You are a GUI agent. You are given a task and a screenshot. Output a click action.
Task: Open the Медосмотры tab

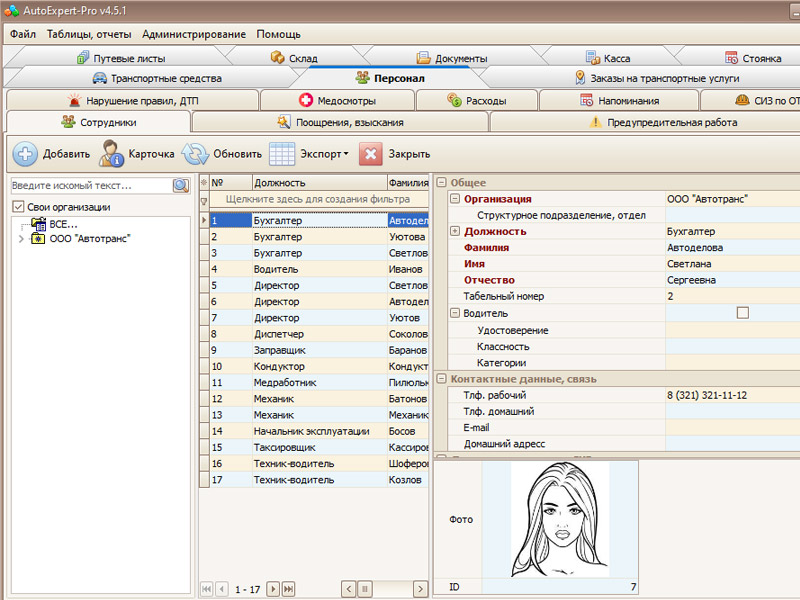[337, 101]
